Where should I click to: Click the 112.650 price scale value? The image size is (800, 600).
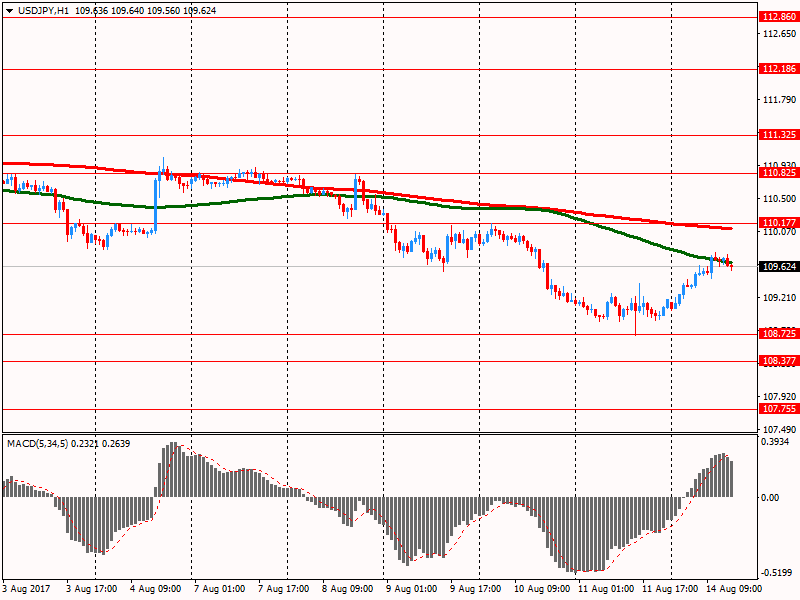click(x=779, y=34)
